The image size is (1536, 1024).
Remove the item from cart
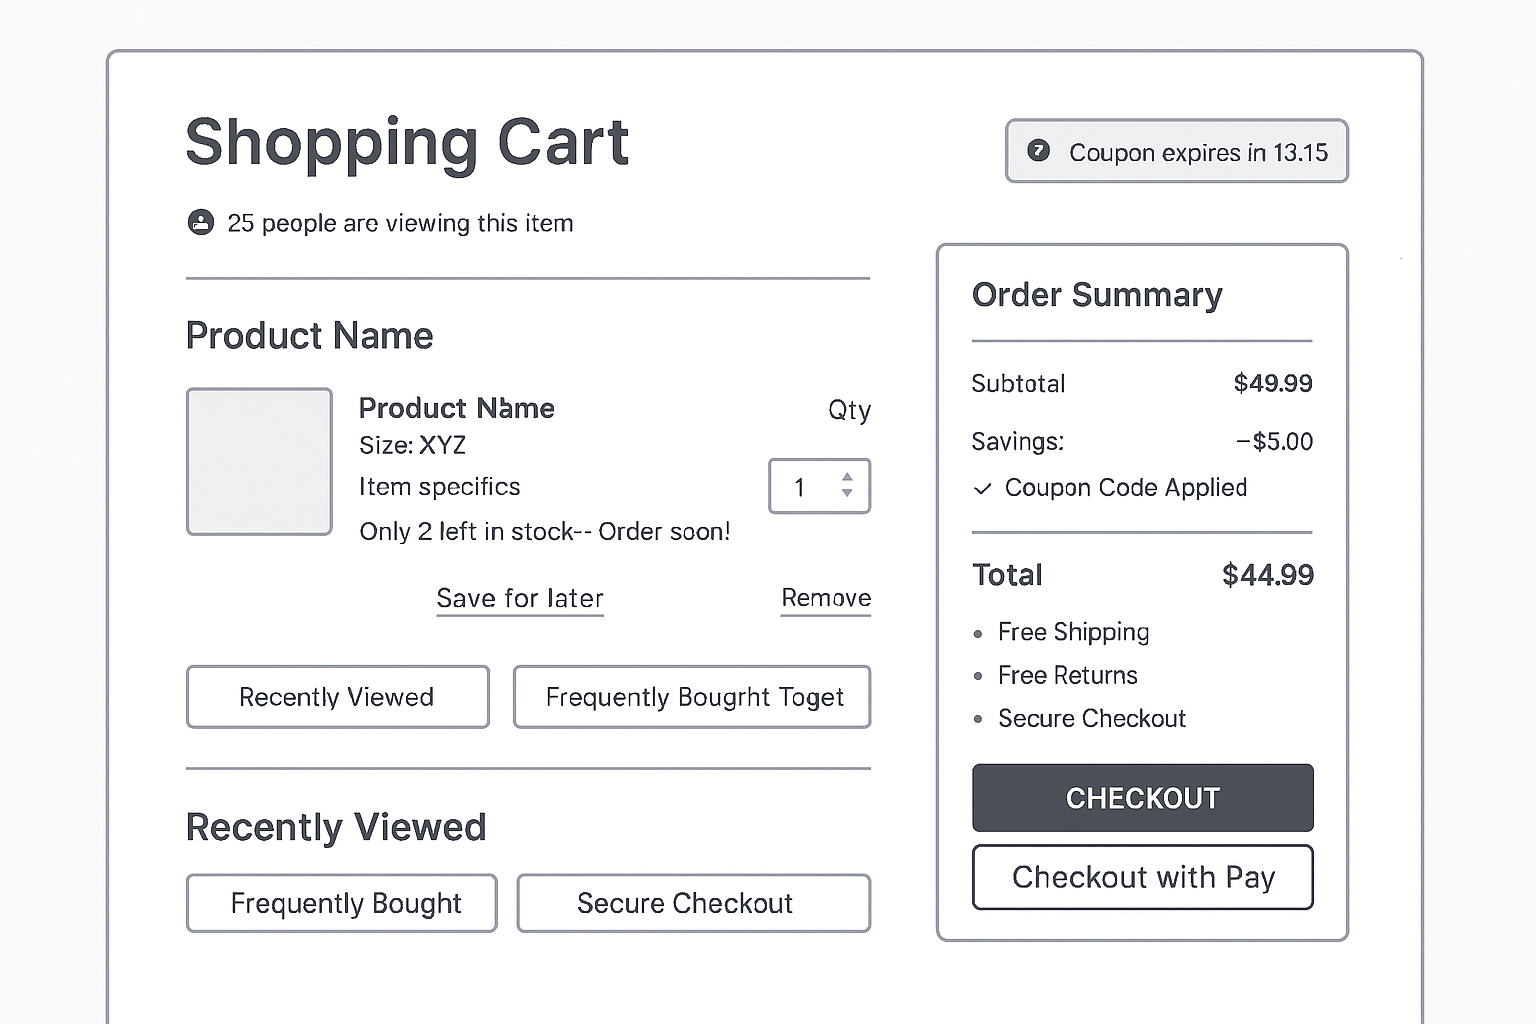tap(825, 598)
